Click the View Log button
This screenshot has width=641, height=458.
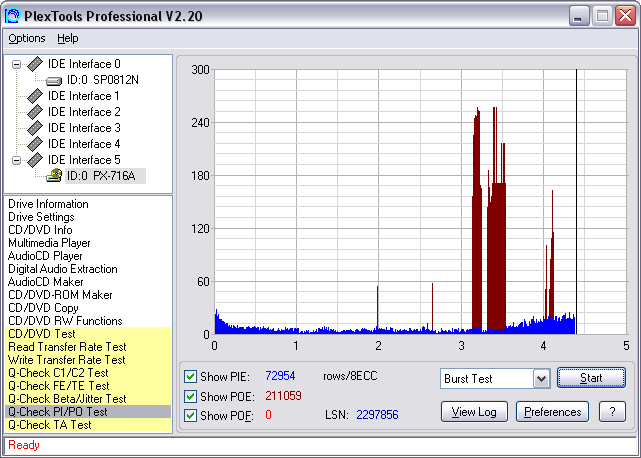pos(474,412)
